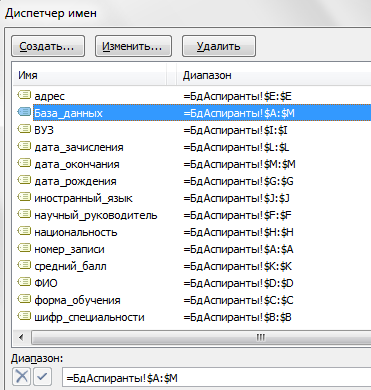Click range =БдАспиранты!$H:$H in list
The height and width of the screenshot is (390, 371).
click(238, 232)
